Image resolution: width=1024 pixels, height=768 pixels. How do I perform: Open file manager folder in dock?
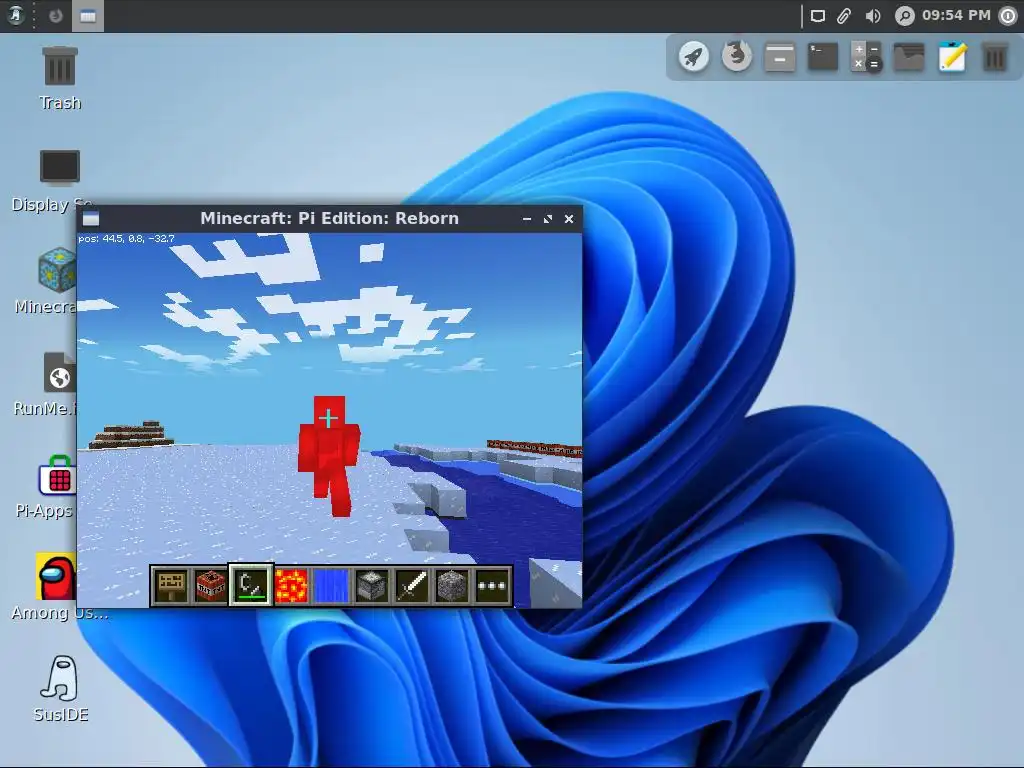[x=909, y=57]
